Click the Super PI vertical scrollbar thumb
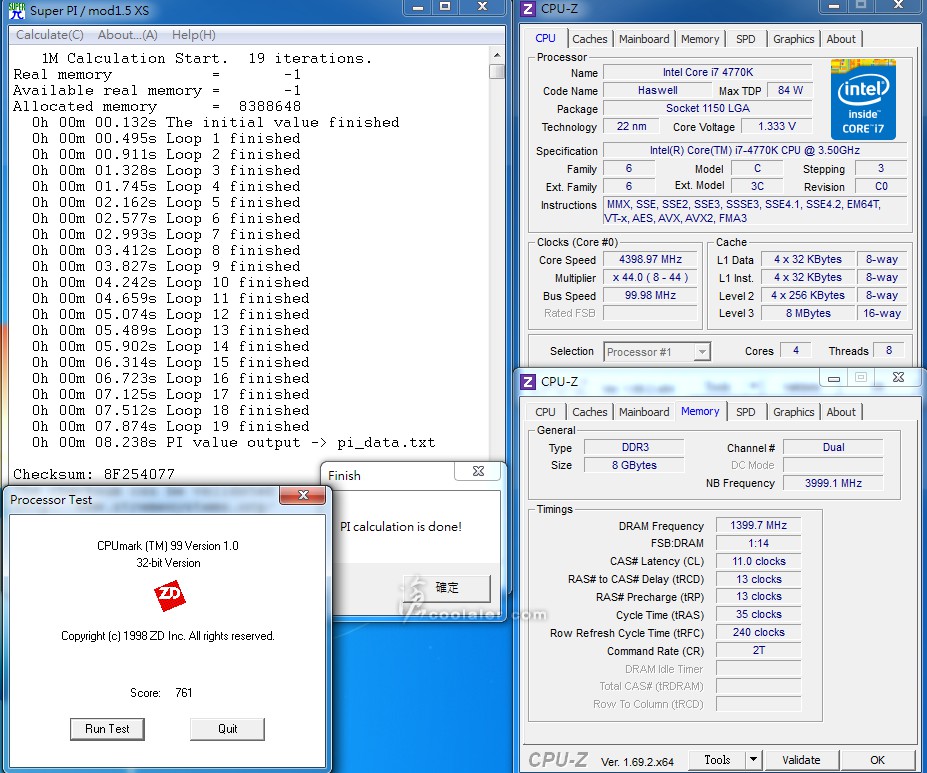This screenshot has height=773, width=927. coord(497,72)
